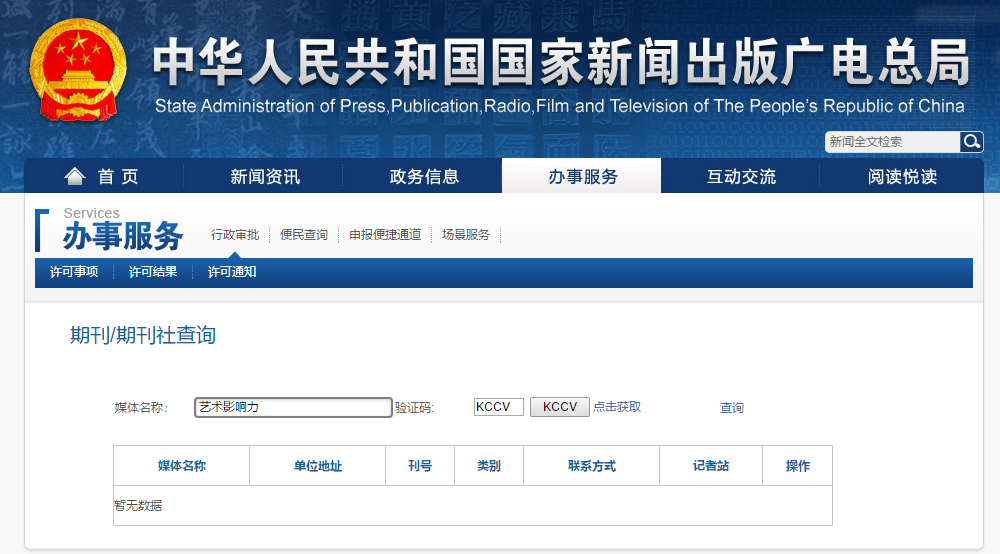Image resolution: width=1000 pixels, height=554 pixels.
Task: Click the 记者站 column header
Action: click(x=710, y=466)
